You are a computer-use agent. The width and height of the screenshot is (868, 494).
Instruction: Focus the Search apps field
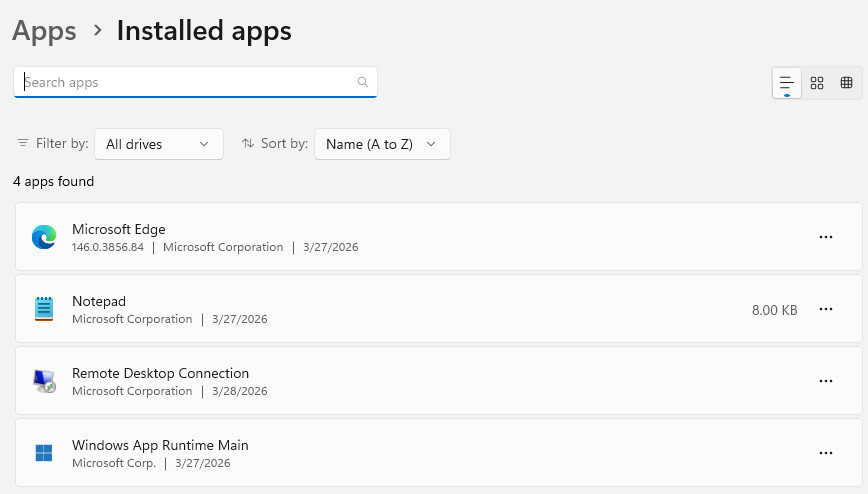(x=195, y=82)
